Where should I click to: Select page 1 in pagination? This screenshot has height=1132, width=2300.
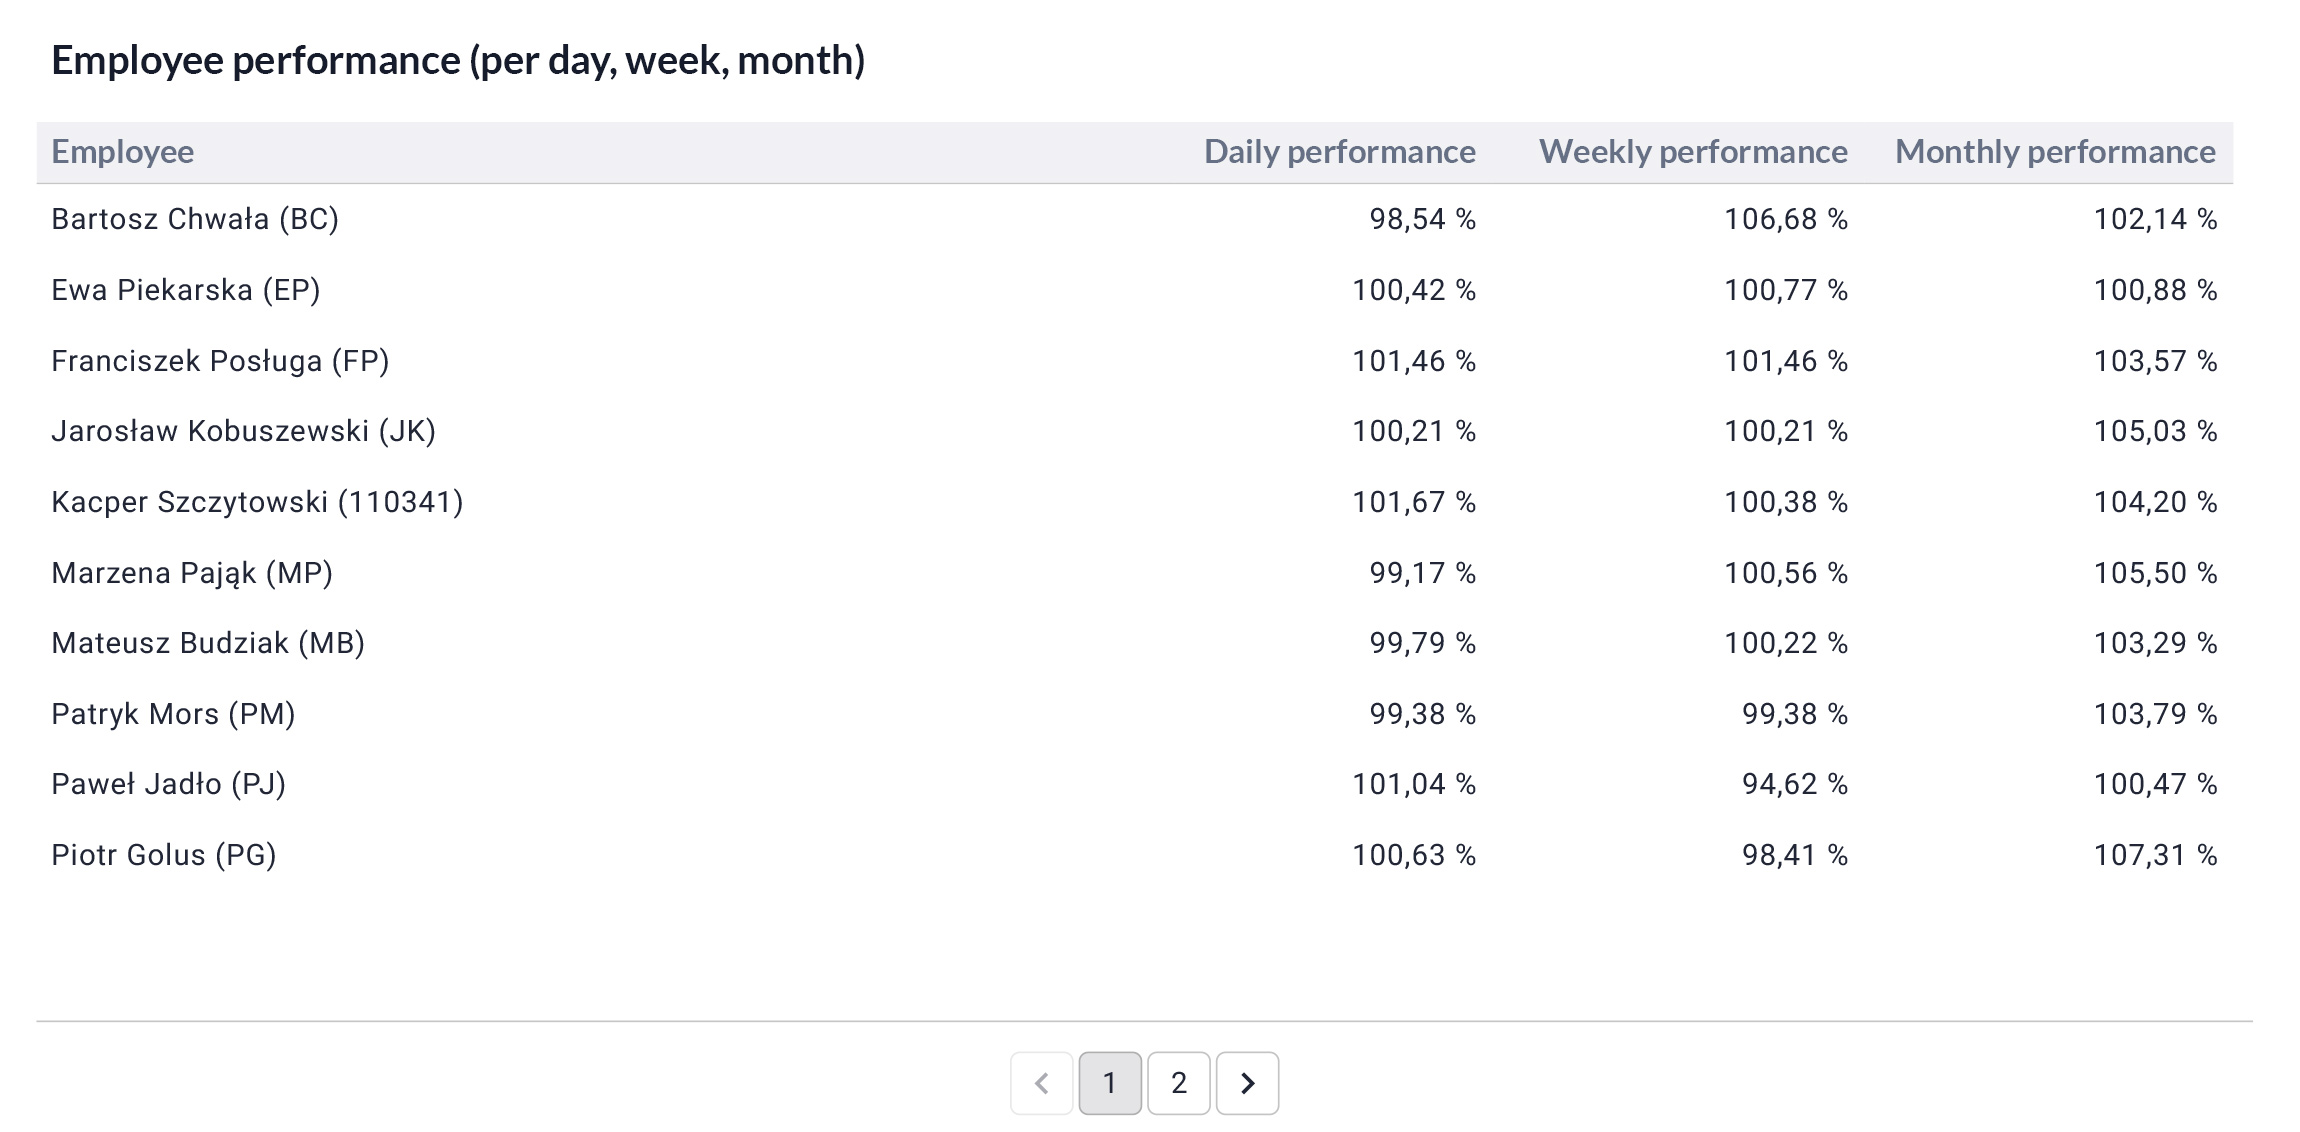[1110, 1083]
